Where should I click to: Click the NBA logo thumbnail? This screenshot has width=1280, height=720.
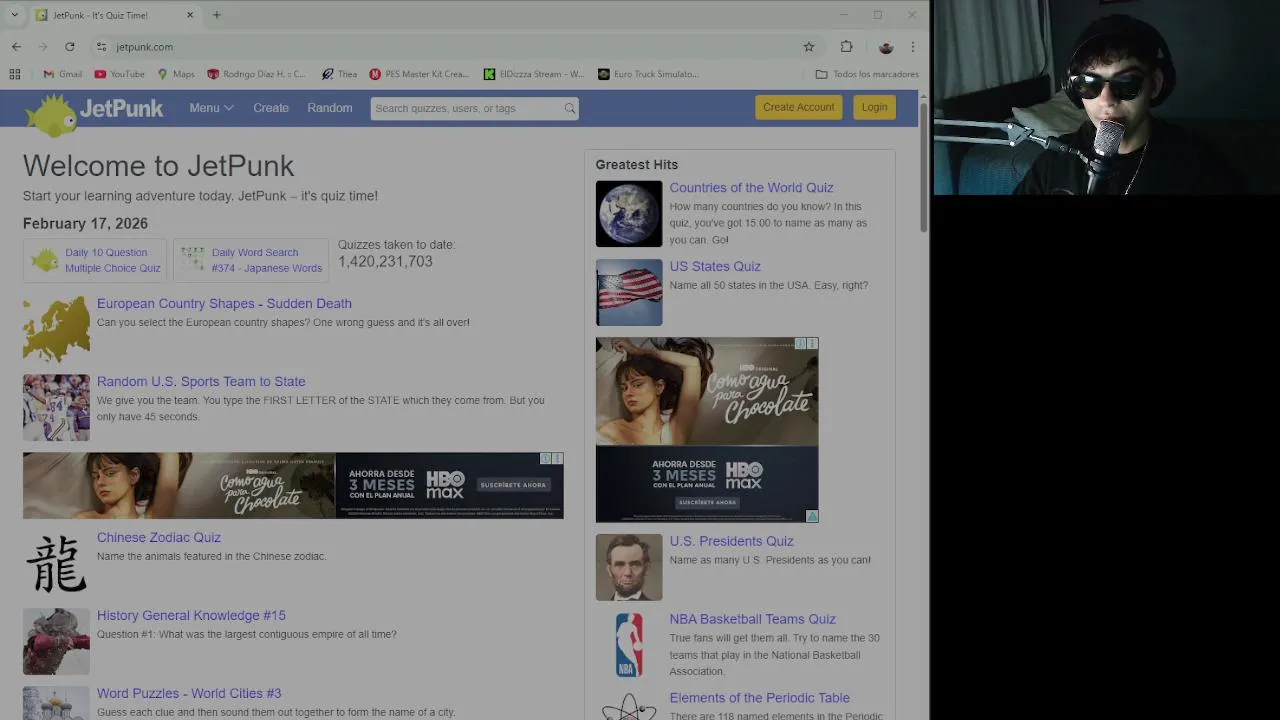[x=629, y=645]
